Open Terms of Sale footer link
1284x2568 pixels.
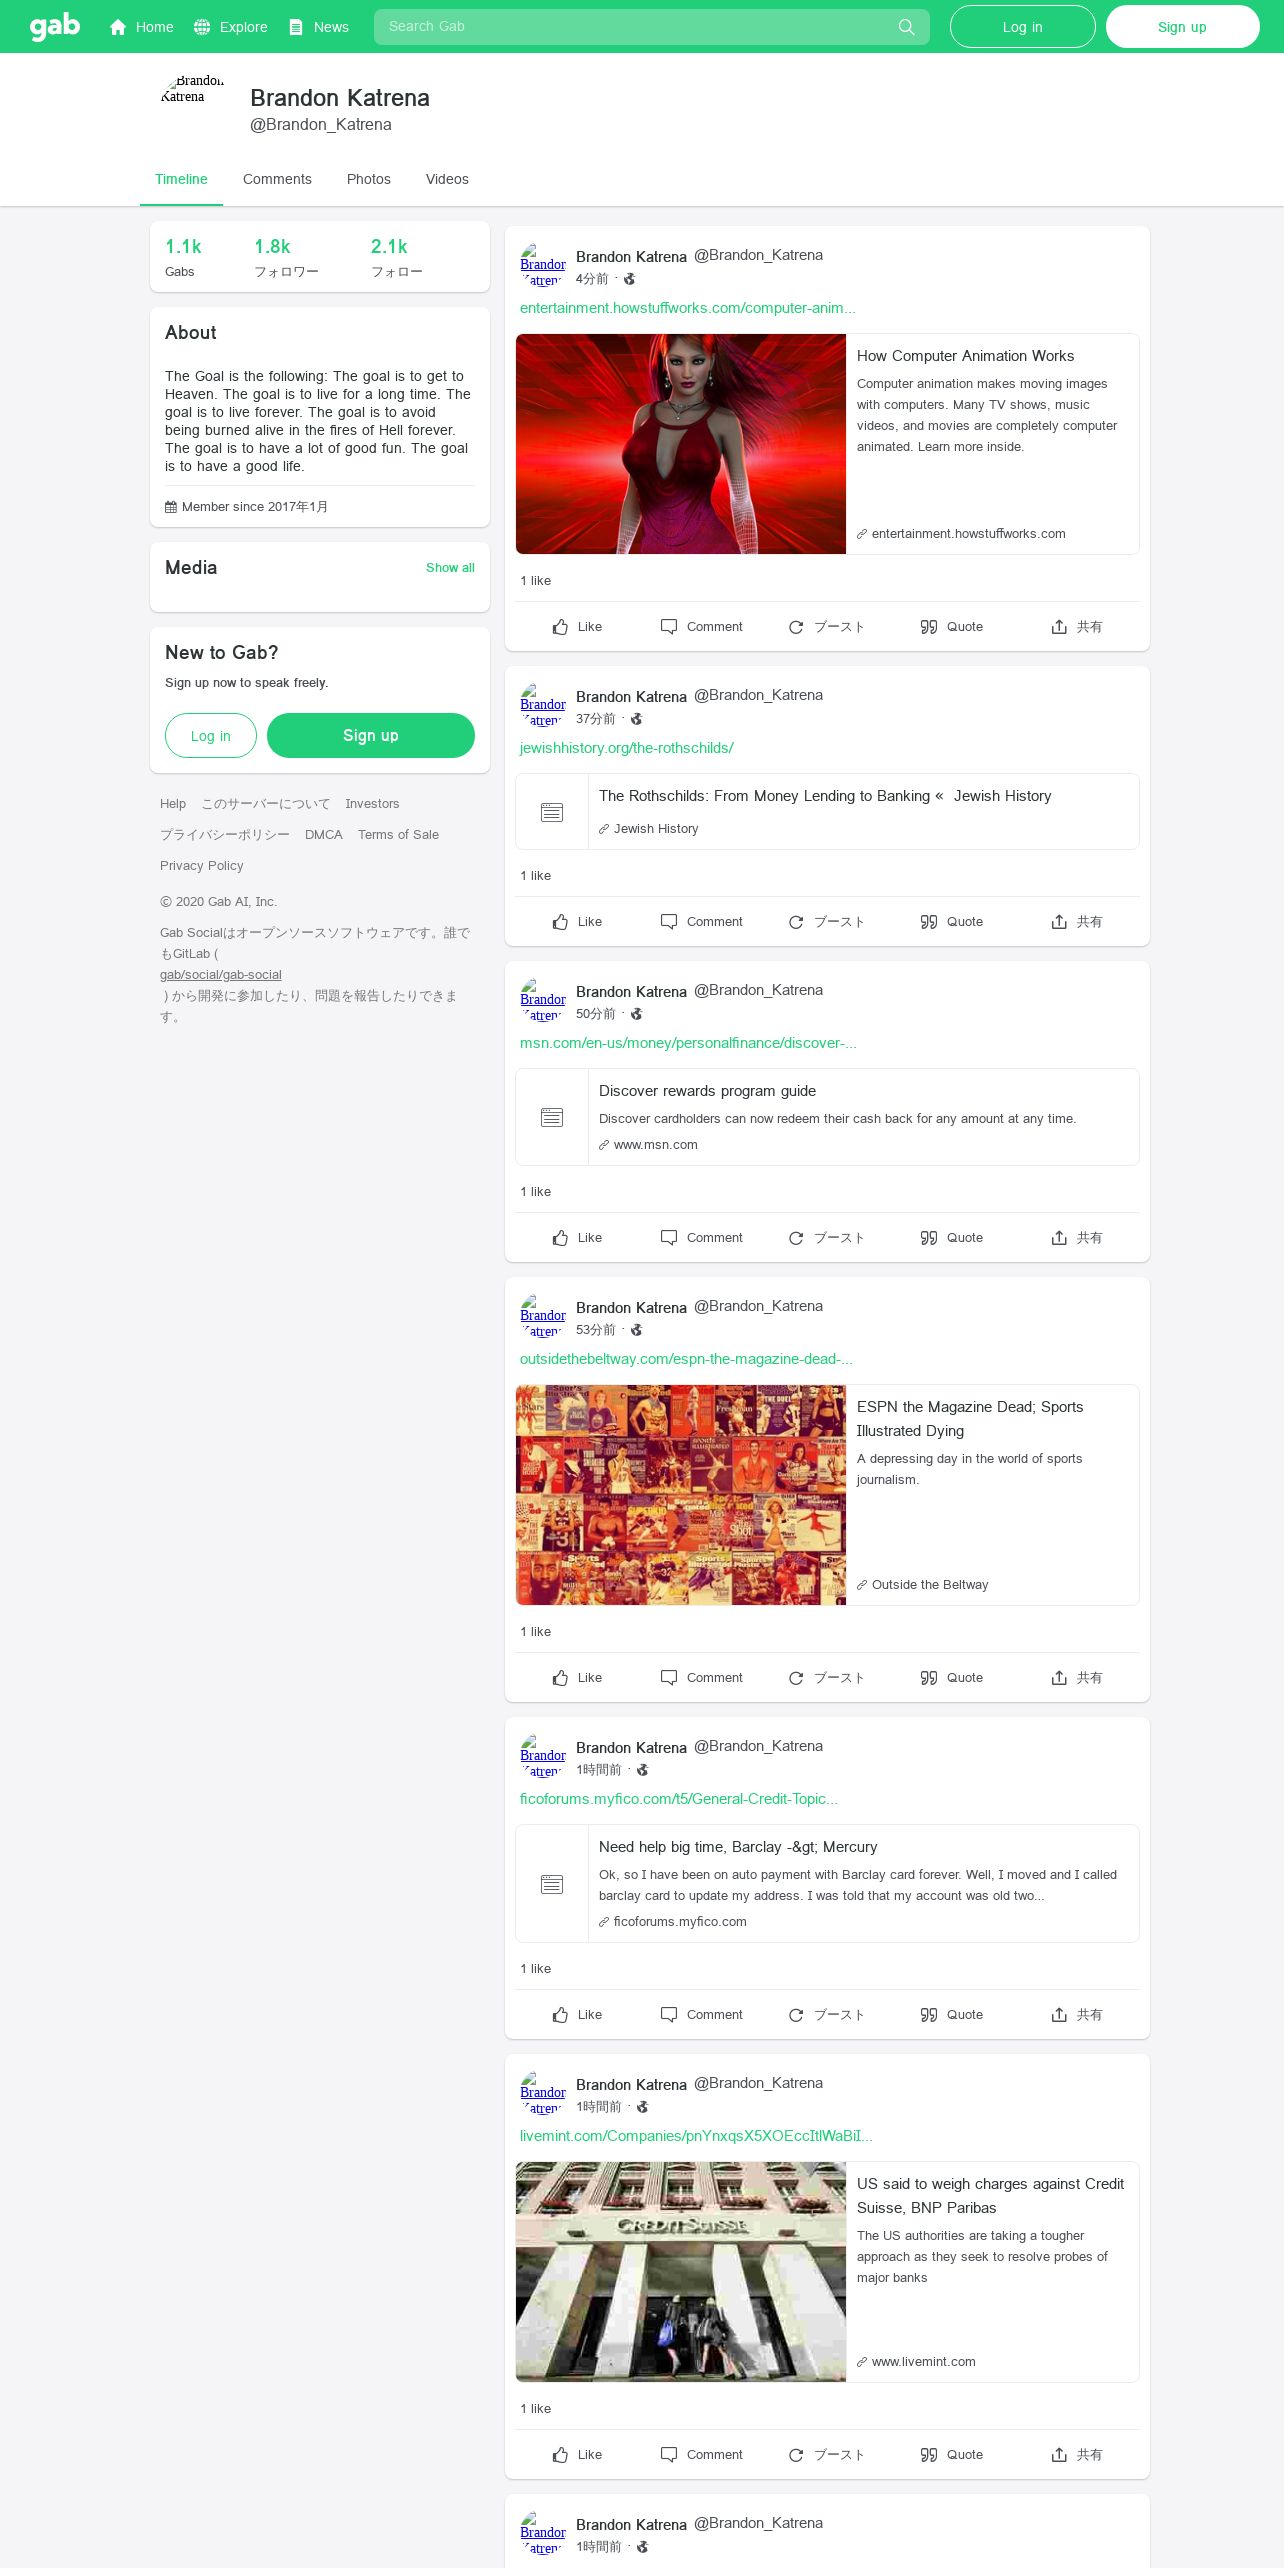398,834
